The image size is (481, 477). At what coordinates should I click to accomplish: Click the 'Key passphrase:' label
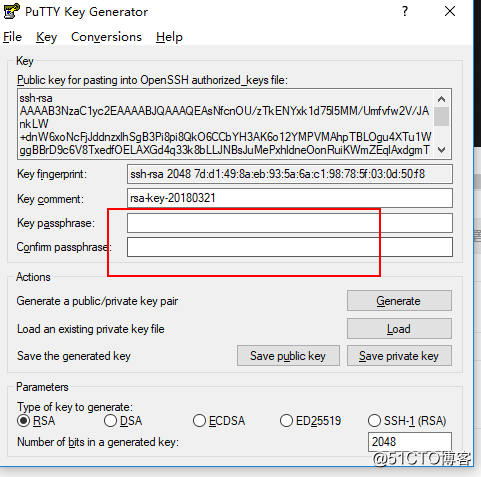pyautogui.click(x=56, y=223)
